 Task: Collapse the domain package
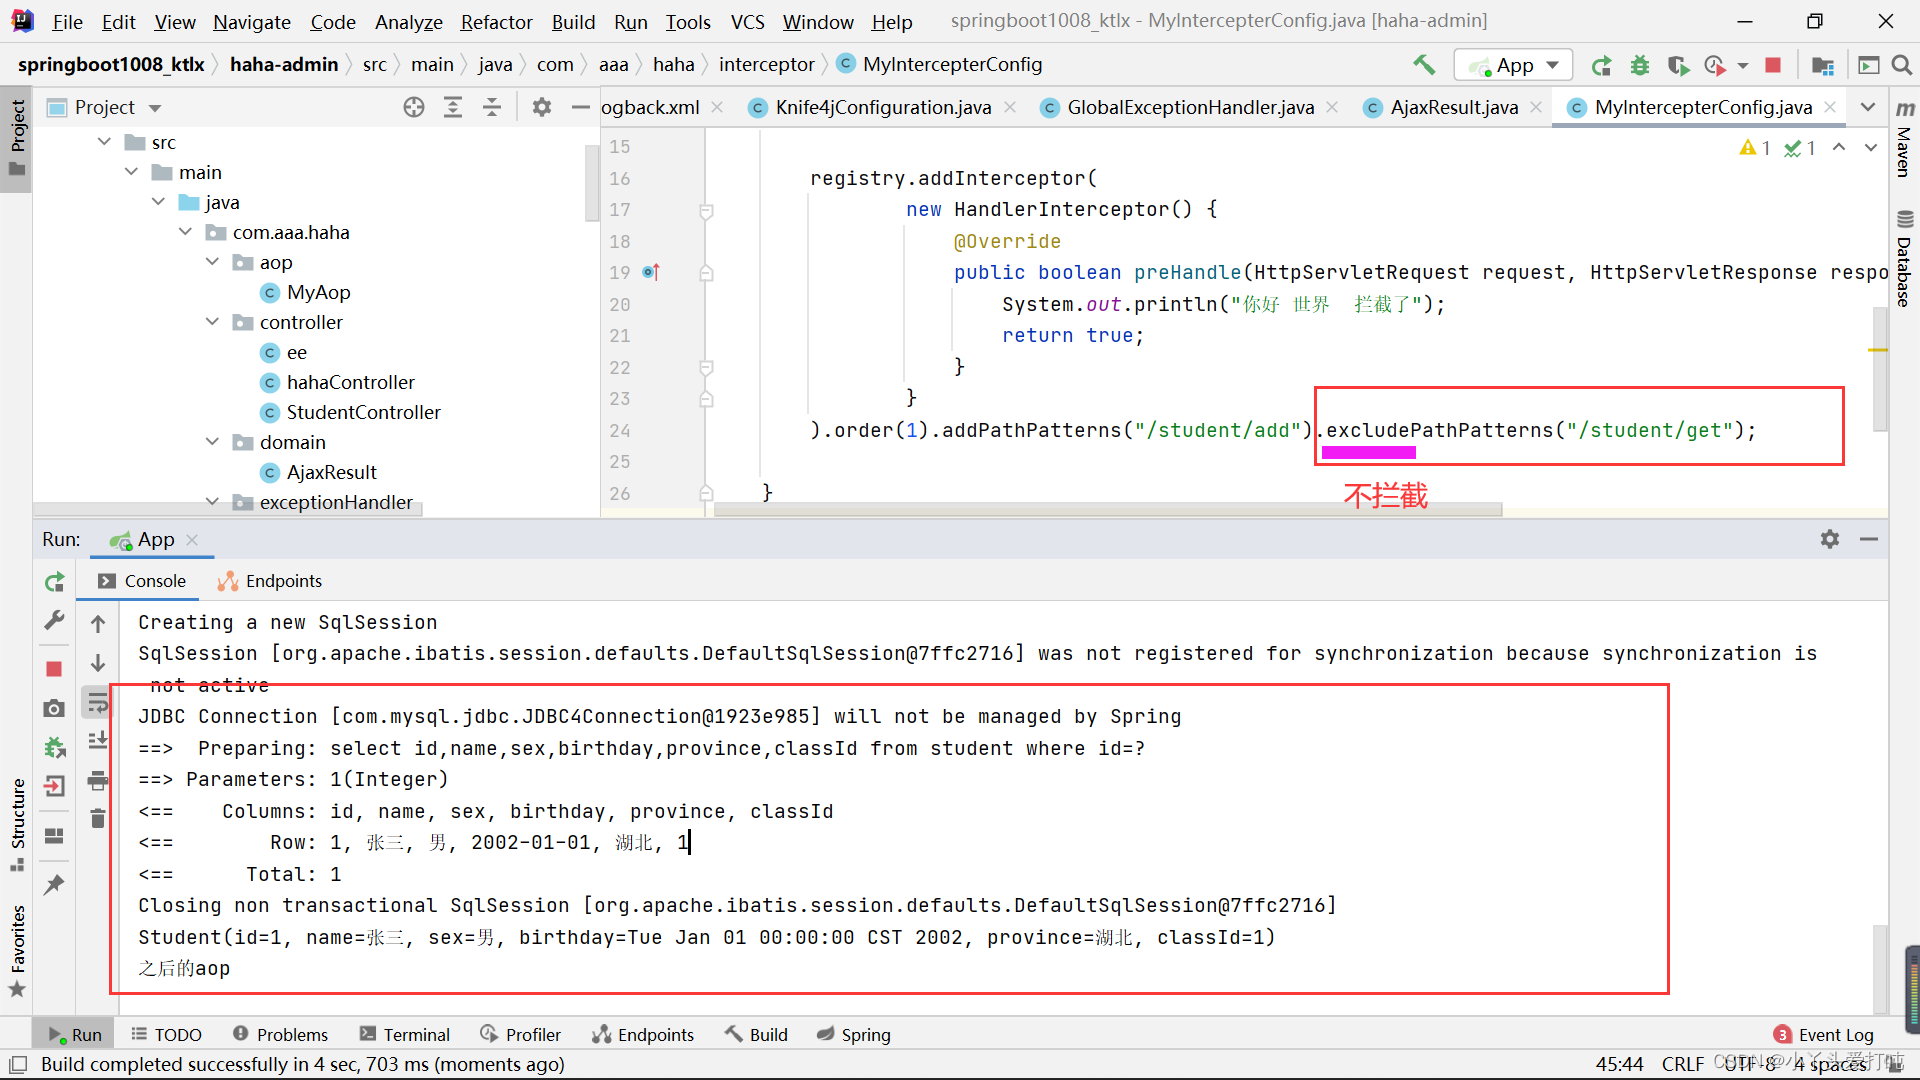pos(213,442)
